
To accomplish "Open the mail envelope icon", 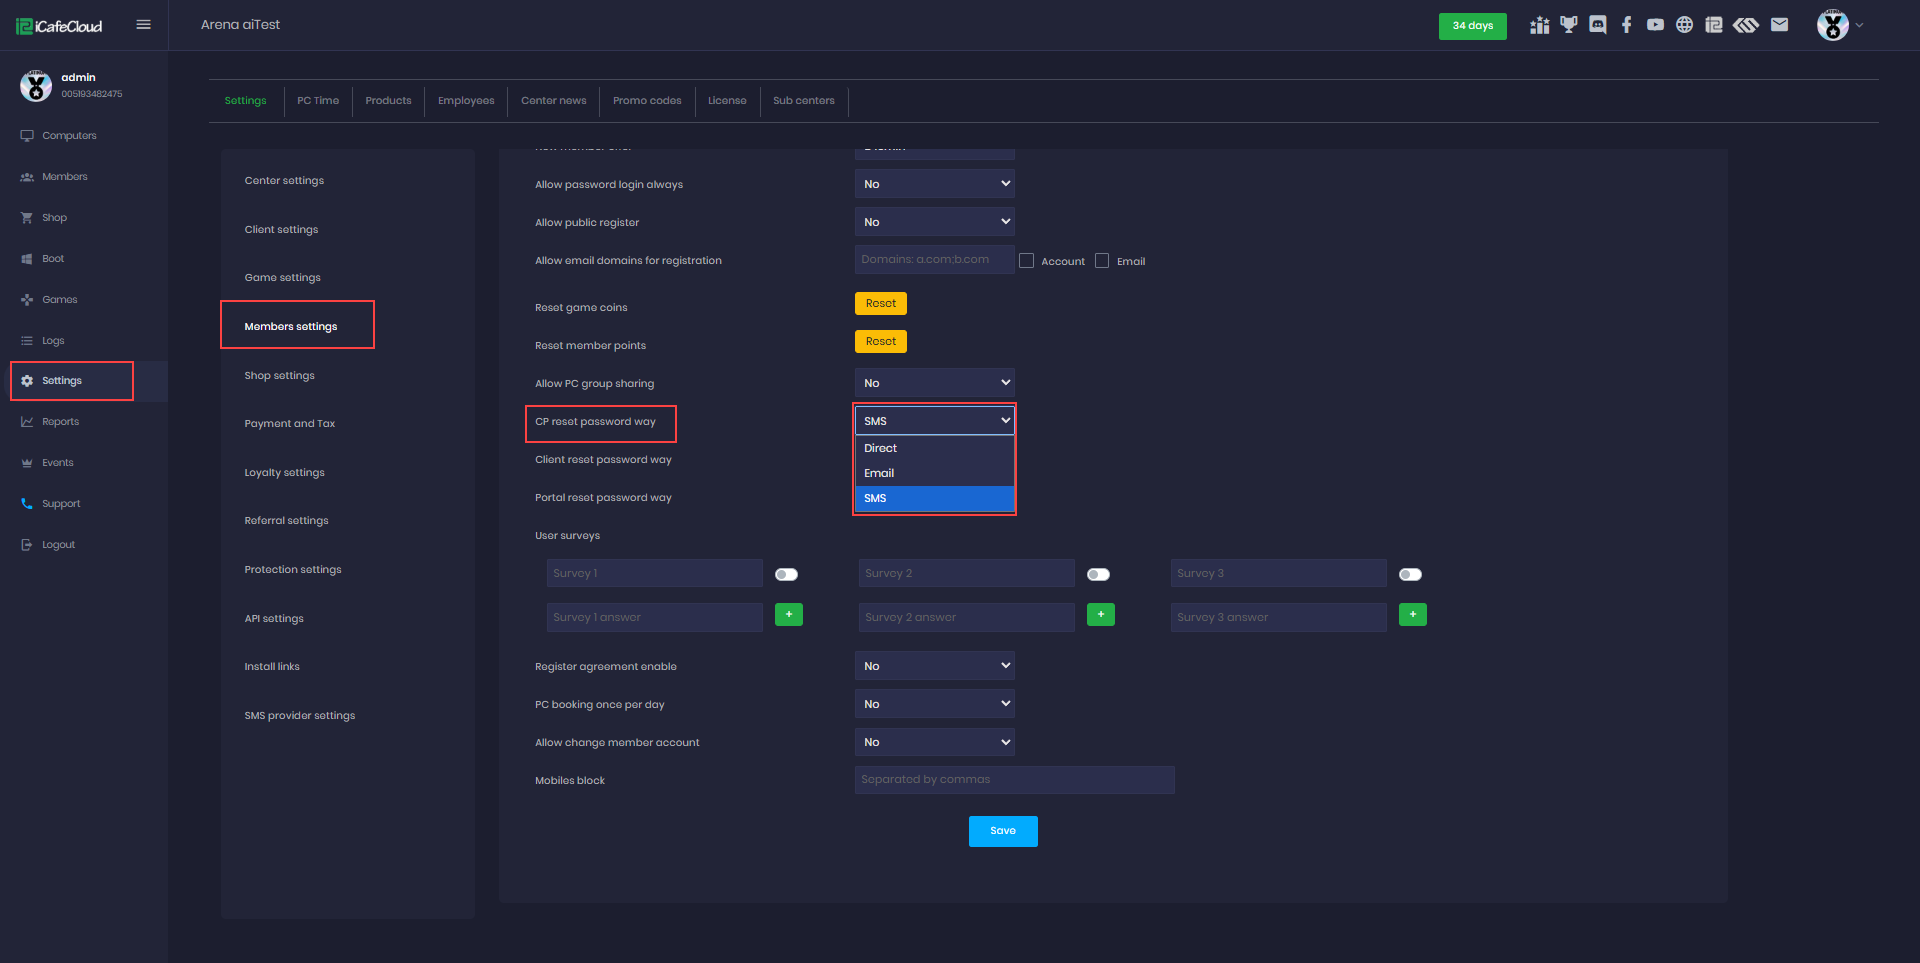I will click(x=1779, y=25).
